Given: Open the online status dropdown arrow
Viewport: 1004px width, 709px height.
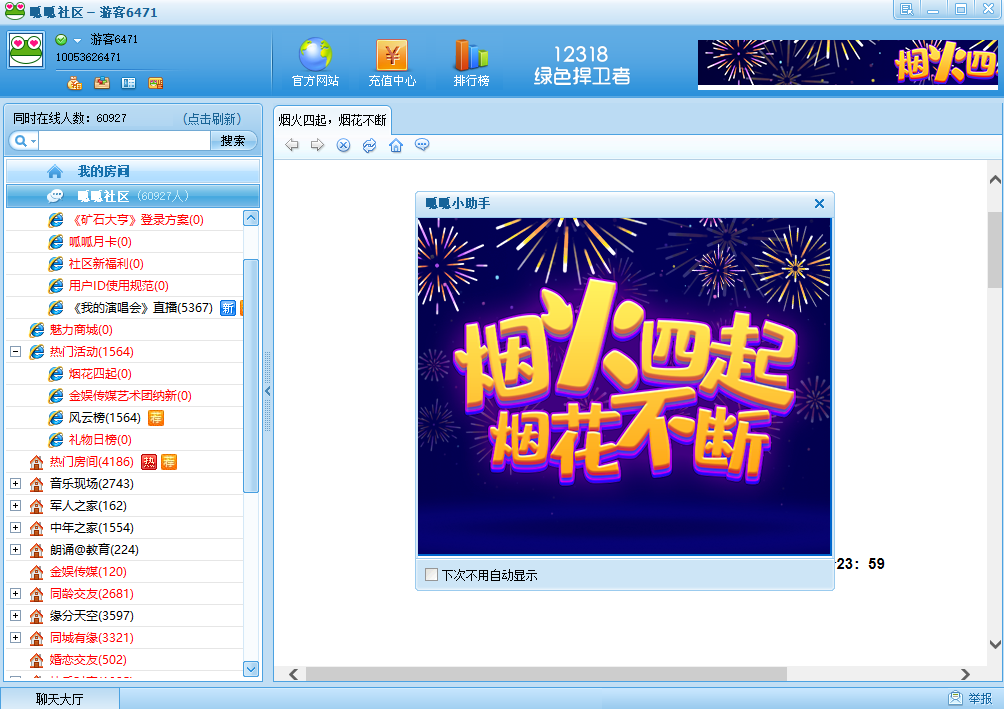Looking at the screenshot, I should (77, 40).
